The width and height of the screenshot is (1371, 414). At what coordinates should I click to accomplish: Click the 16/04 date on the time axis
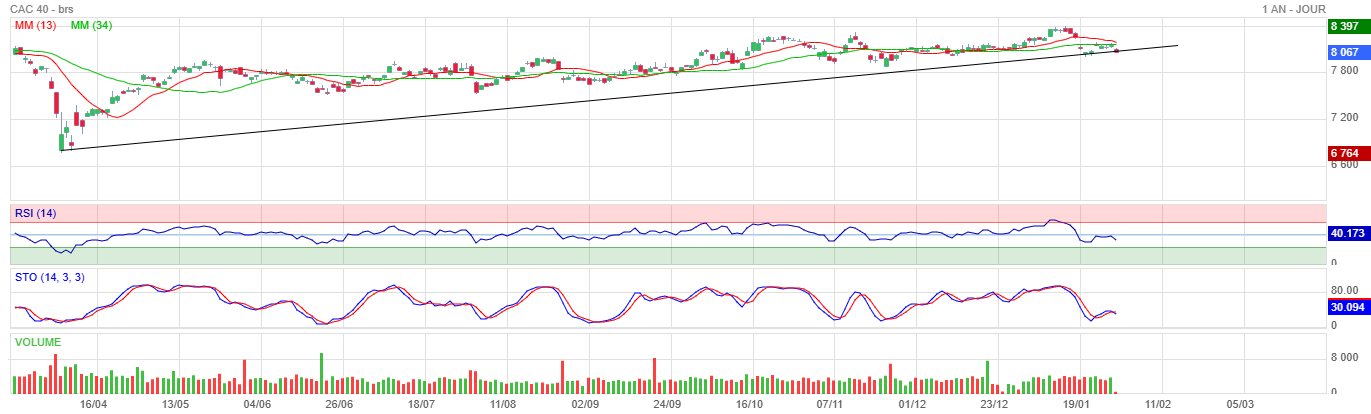93,405
